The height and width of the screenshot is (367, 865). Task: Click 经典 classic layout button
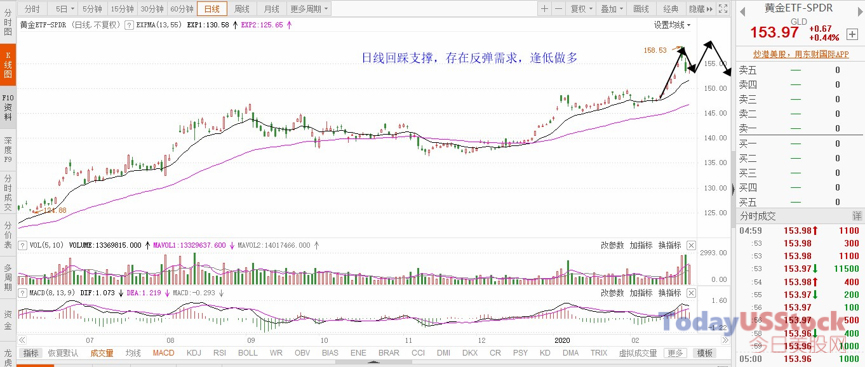671,9
